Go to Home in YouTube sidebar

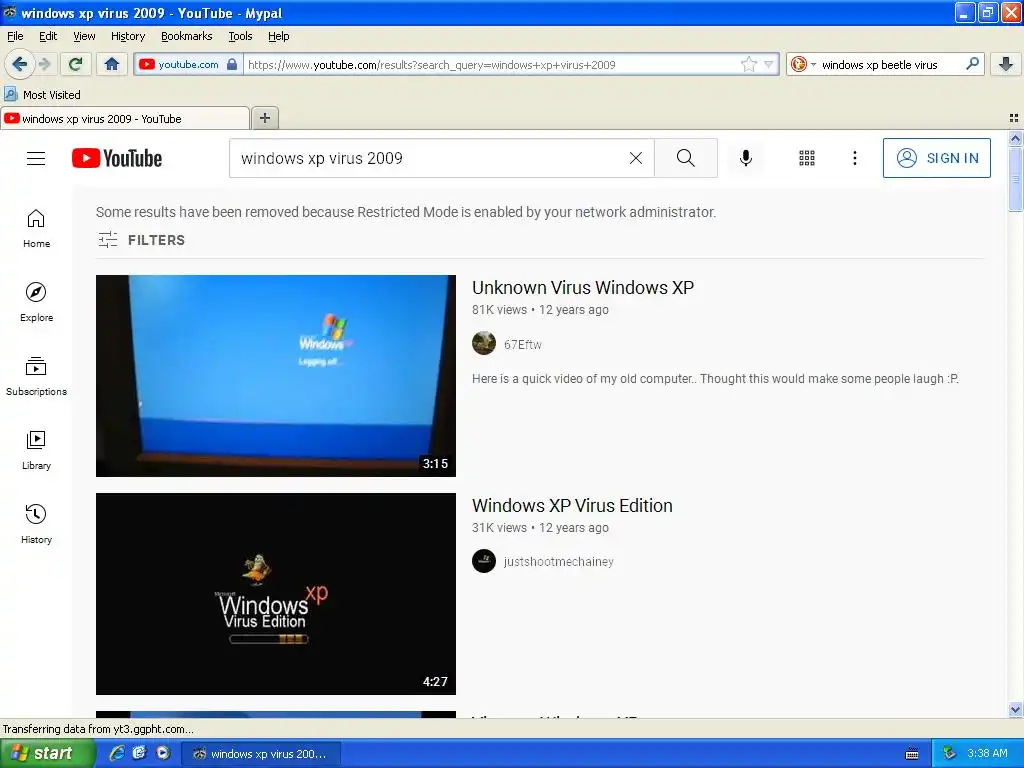pyautogui.click(x=36, y=229)
